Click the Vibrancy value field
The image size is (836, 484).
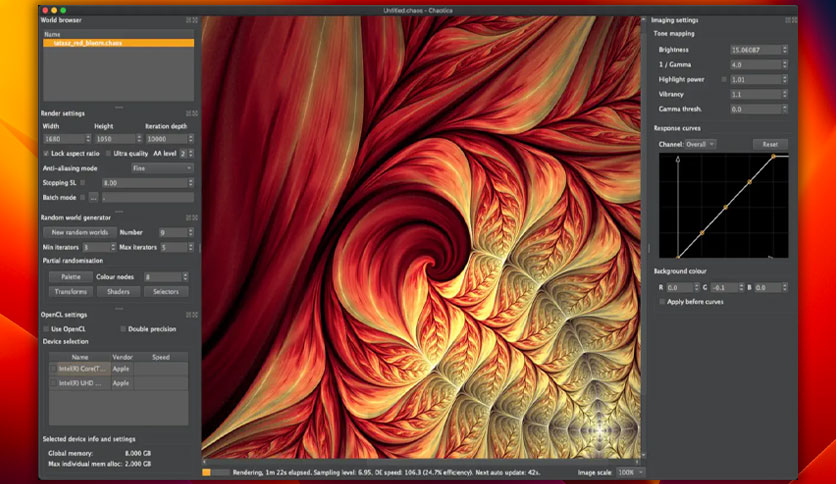coord(755,94)
